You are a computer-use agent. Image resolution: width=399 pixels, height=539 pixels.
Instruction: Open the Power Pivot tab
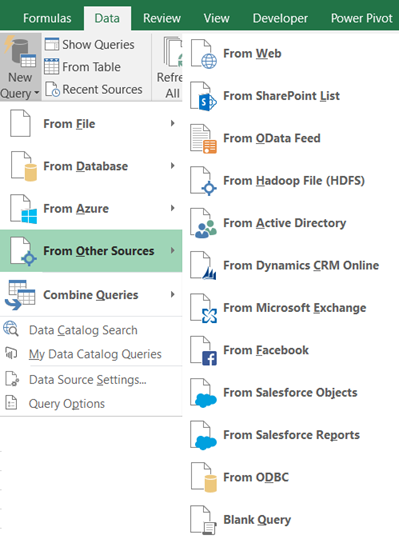pyautogui.click(x=362, y=18)
